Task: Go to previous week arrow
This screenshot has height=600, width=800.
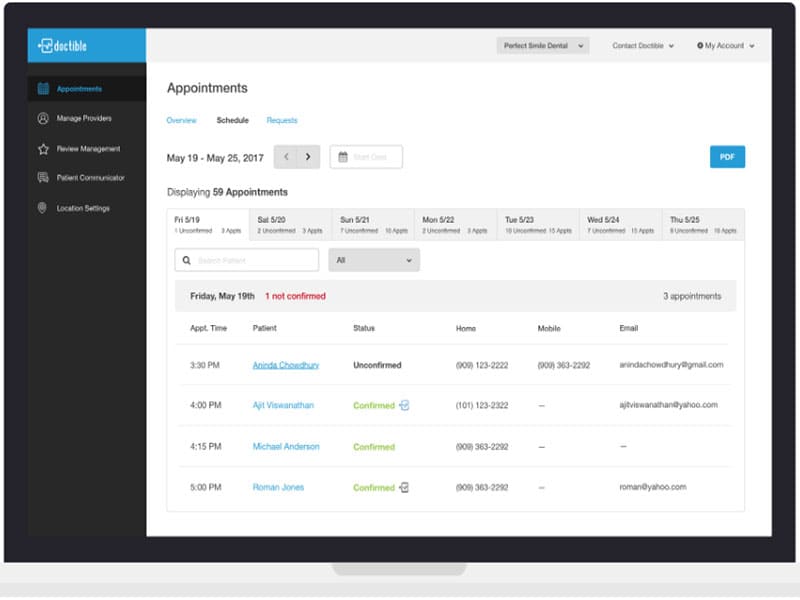Action: pyautogui.click(x=286, y=157)
